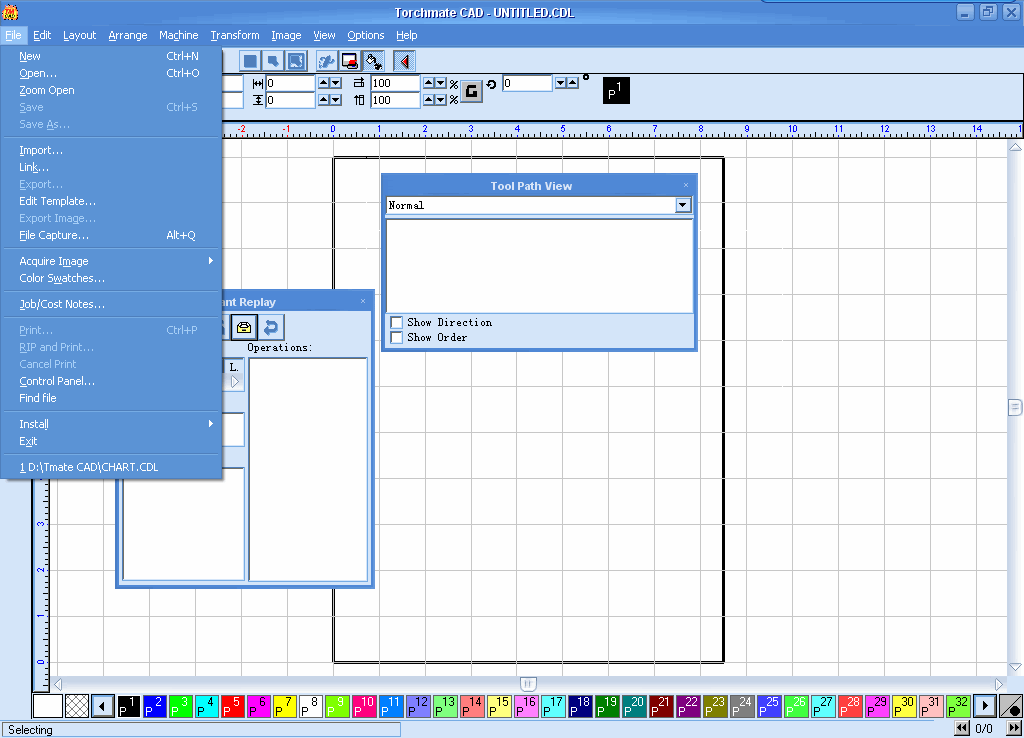1024x738 pixels.
Task: Click the blank white swatch in the palette bar
Action: click(47, 706)
